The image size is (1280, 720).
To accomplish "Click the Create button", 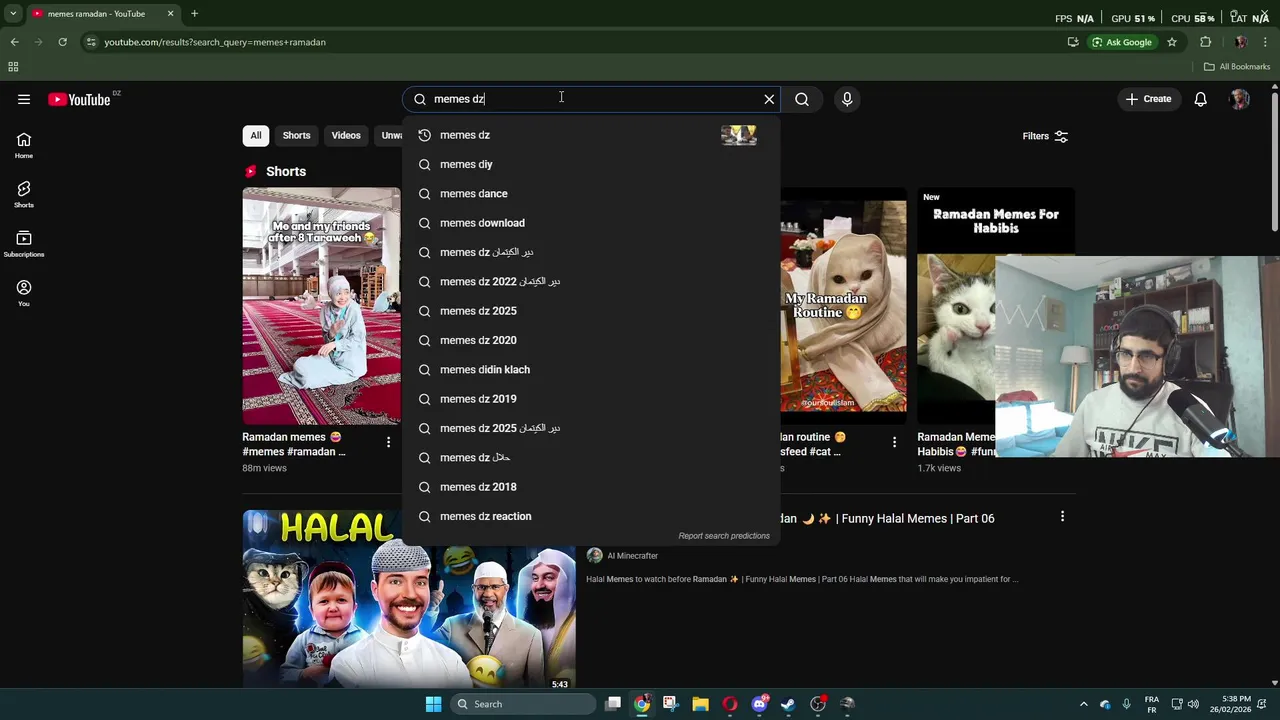I will pyautogui.click(x=1148, y=99).
